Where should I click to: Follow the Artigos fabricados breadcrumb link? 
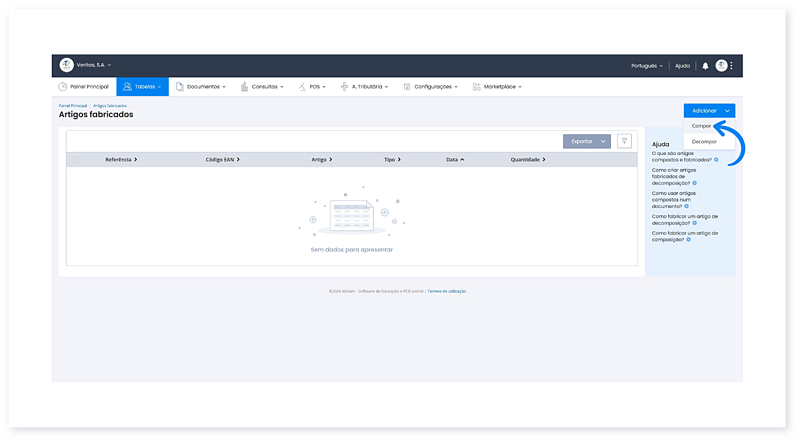[x=110, y=106]
